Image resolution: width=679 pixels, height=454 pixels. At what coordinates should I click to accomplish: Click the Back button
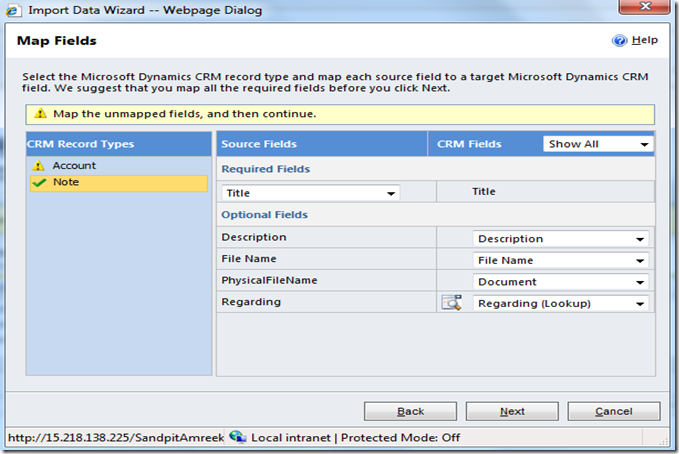tap(410, 411)
